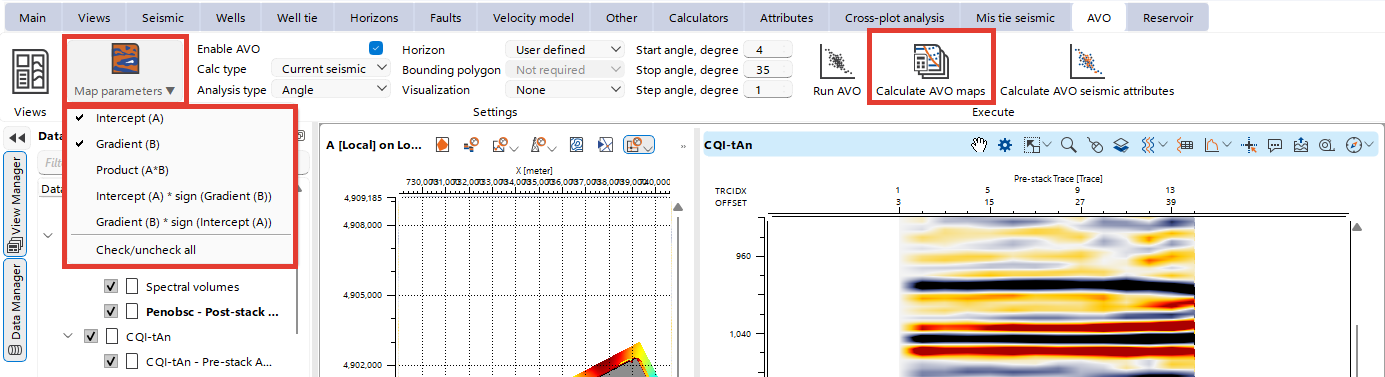Viewport: 1385px width, 377px height.
Task: Select Intercept (A) * sign (Gradient (B))
Action: pyautogui.click(x=180, y=196)
